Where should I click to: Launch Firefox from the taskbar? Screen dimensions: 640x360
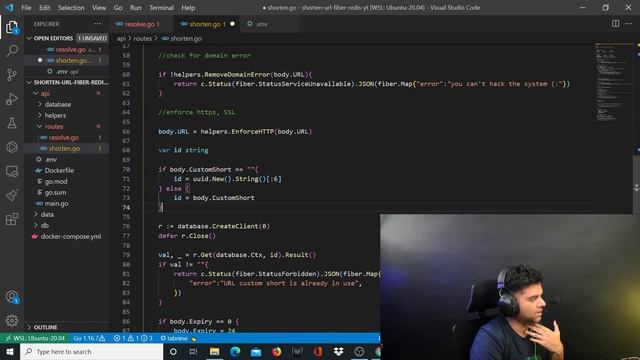click(276, 351)
